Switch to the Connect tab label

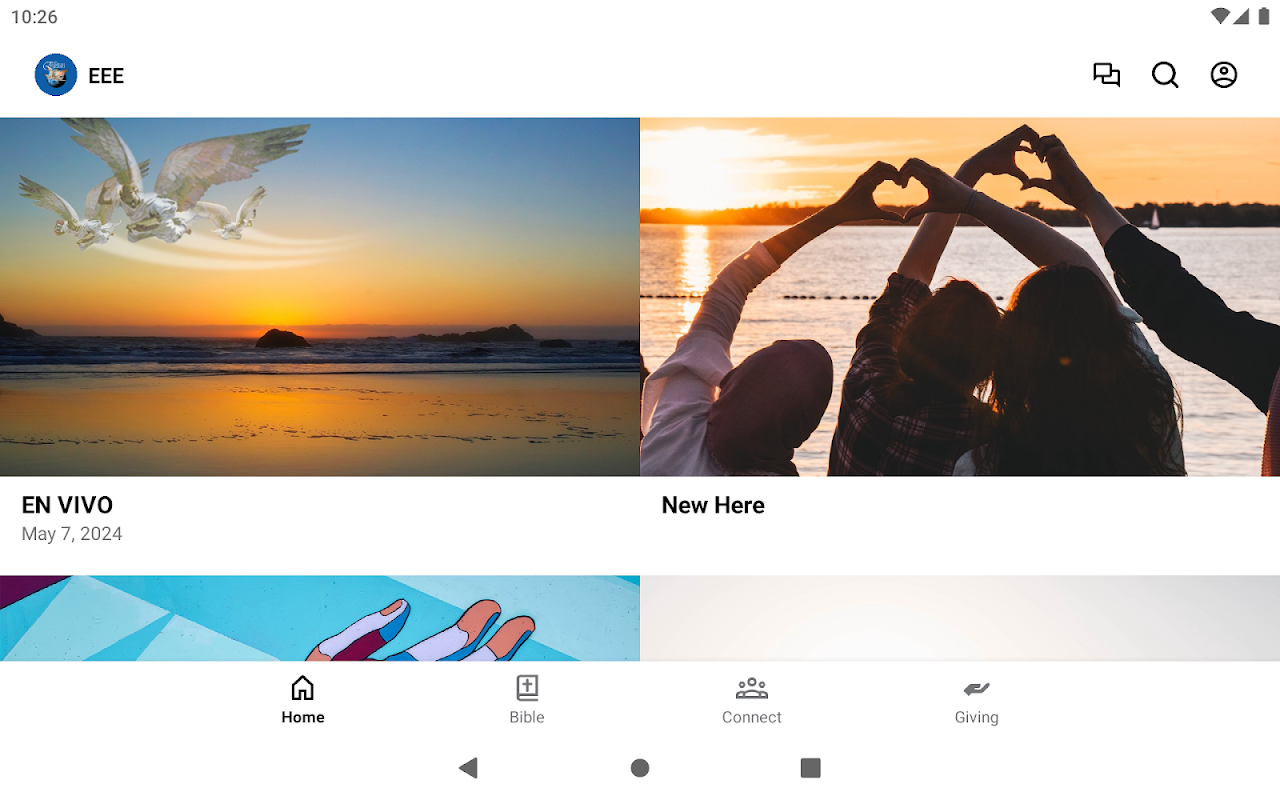click(752, 717)
